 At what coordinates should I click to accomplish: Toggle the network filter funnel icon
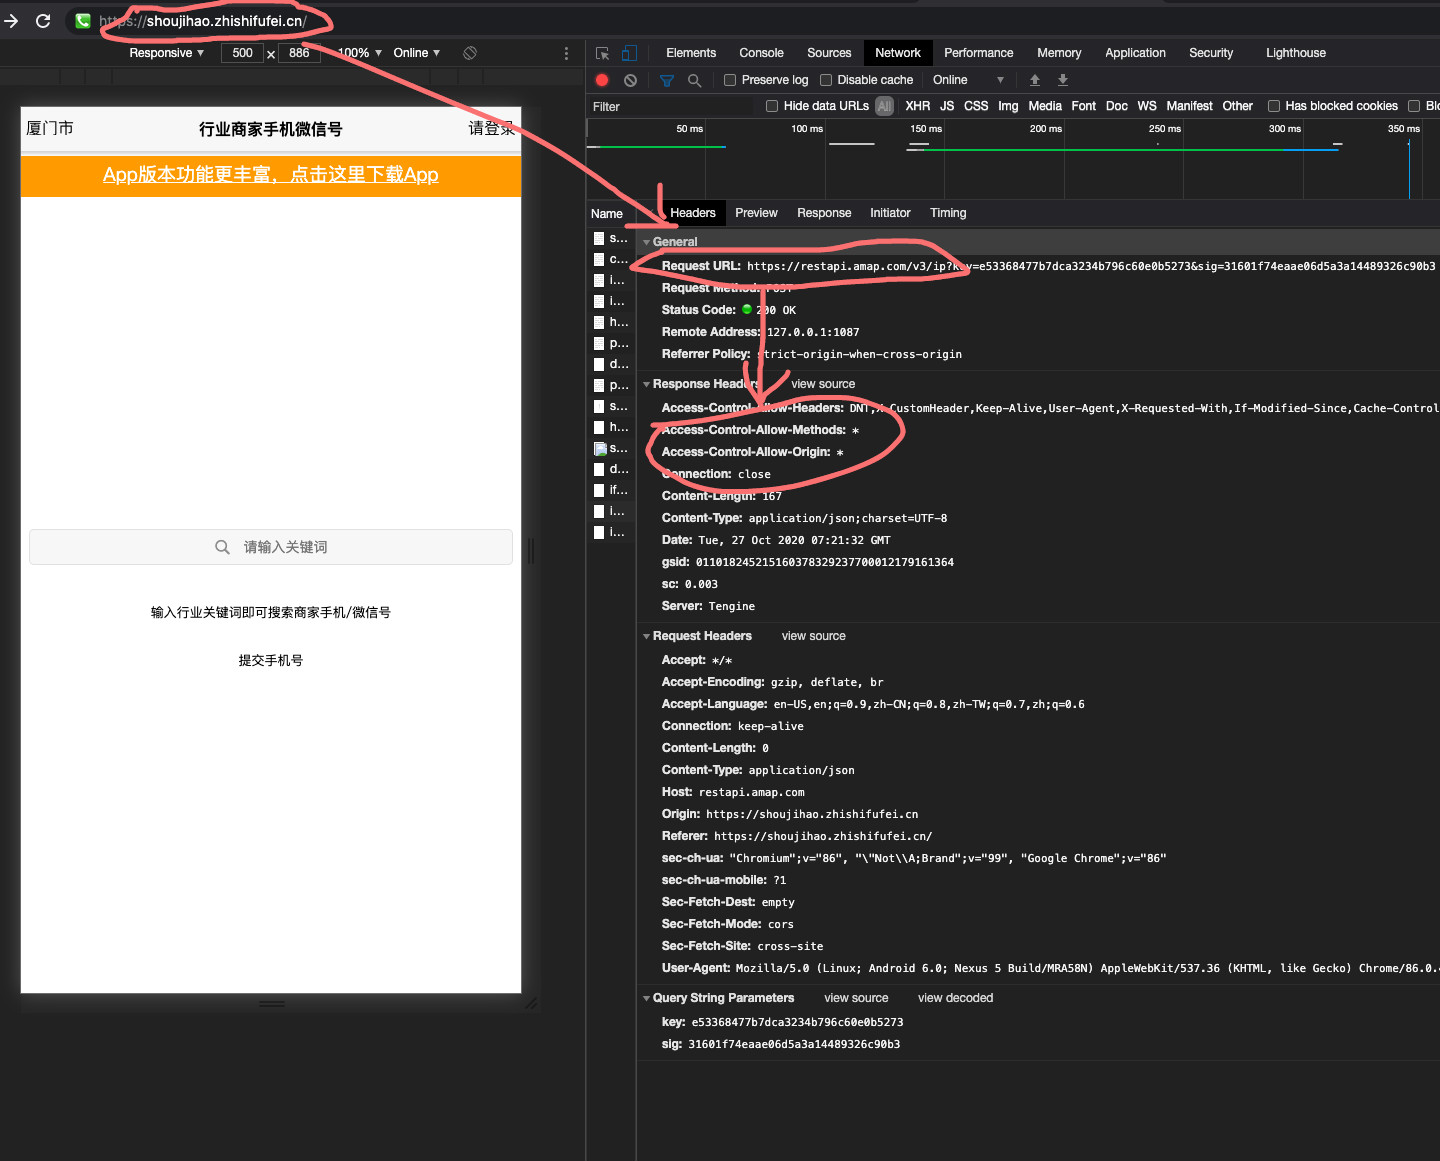coord(667,80)
